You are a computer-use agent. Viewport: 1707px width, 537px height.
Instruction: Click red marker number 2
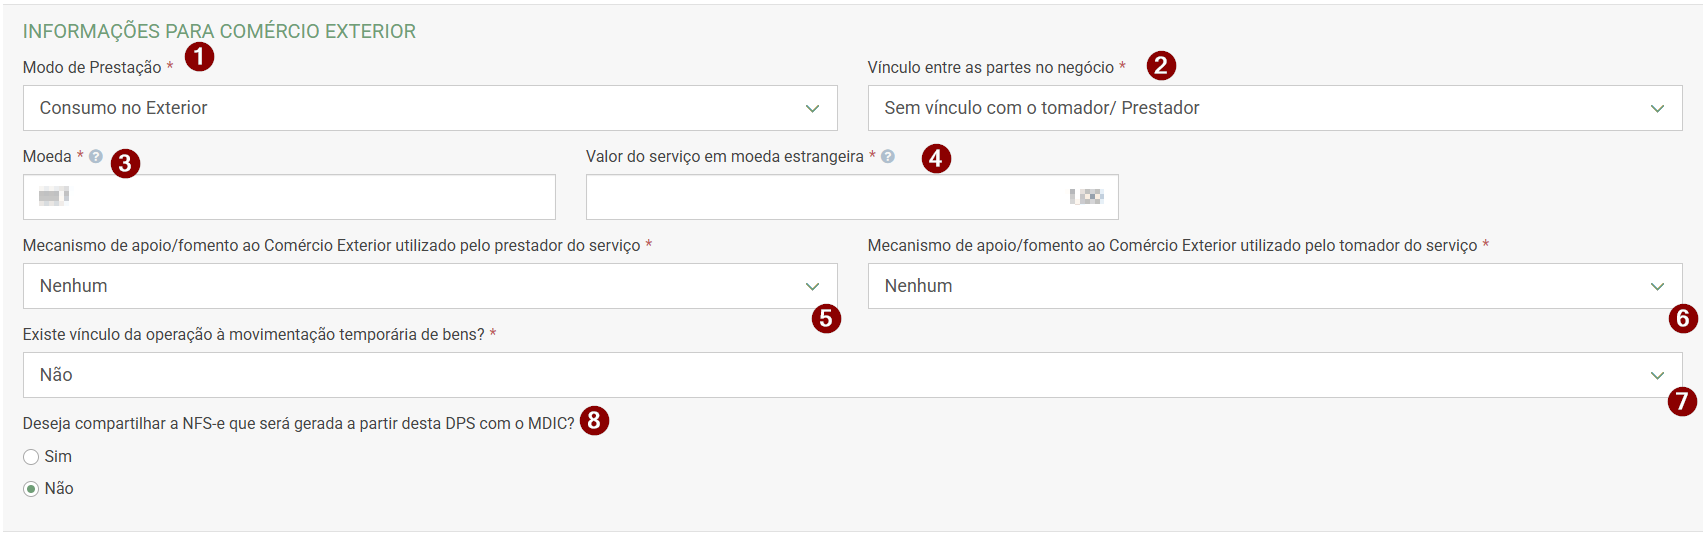tap(1161, 66)
